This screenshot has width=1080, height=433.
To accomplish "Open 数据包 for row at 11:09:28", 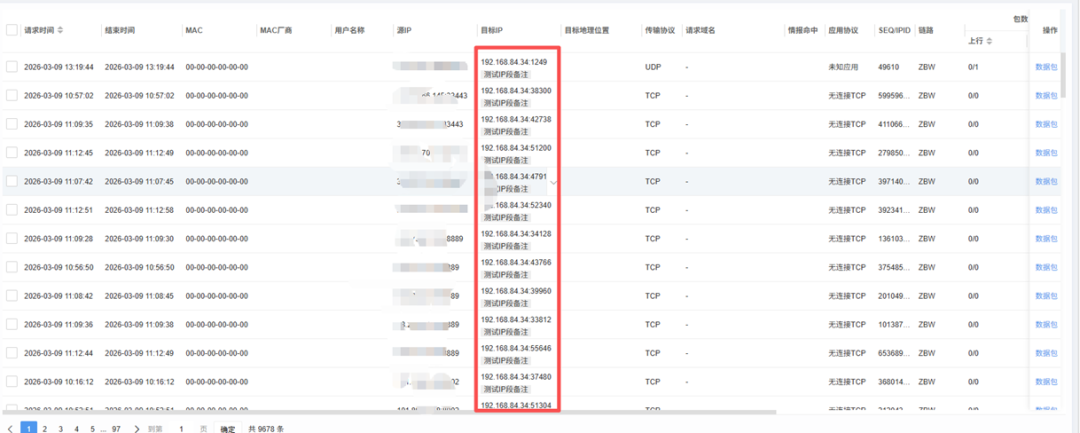I will click(x=1046, y=238).
